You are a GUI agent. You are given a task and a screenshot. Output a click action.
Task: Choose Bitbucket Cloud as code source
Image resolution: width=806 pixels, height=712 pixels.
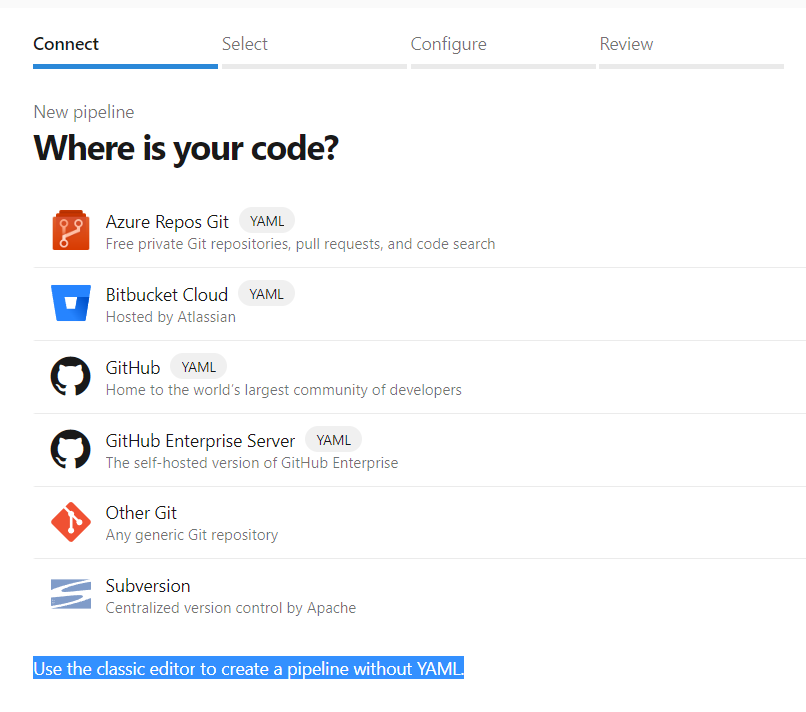pos(419,304)
